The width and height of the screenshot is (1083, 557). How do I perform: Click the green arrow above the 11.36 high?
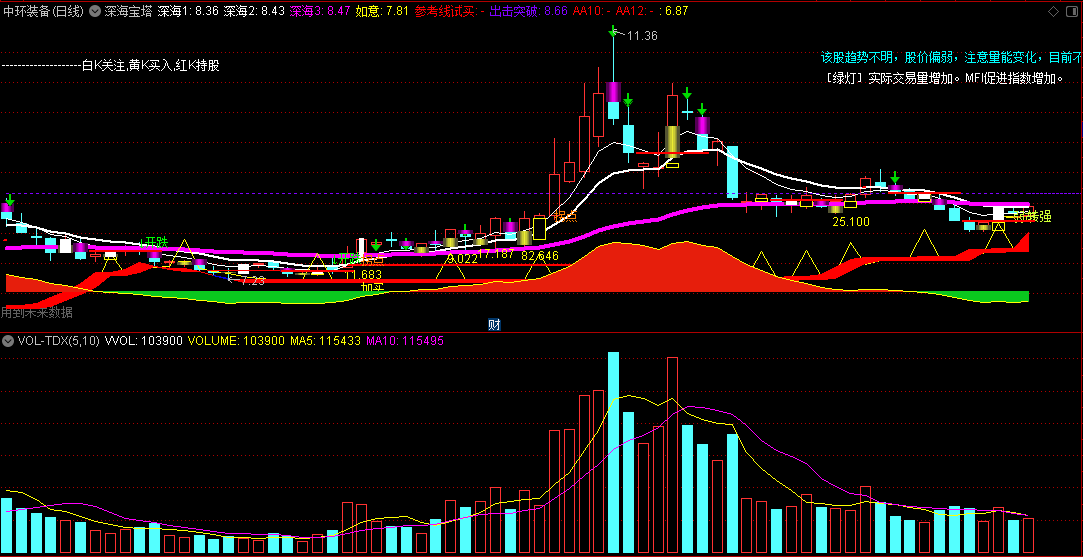[x=613, y=31]
